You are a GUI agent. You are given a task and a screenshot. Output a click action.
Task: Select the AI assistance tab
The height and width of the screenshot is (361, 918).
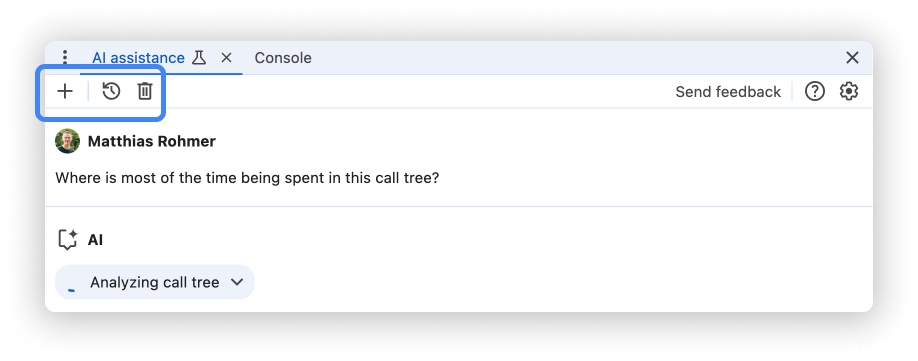coord(138,58)
